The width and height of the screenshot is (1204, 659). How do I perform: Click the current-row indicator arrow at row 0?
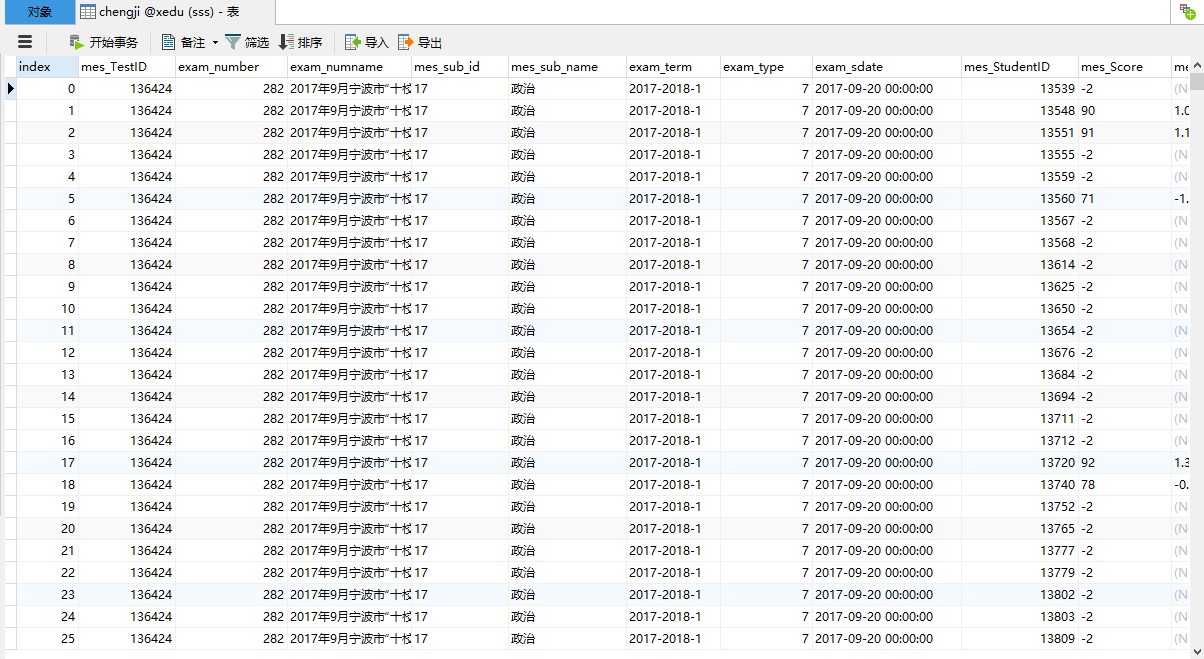(x=10, y=89)
